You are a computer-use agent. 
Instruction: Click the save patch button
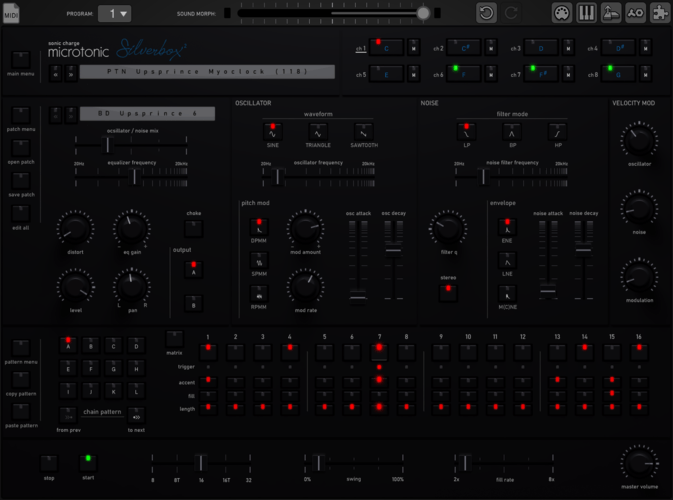point(21,181)
